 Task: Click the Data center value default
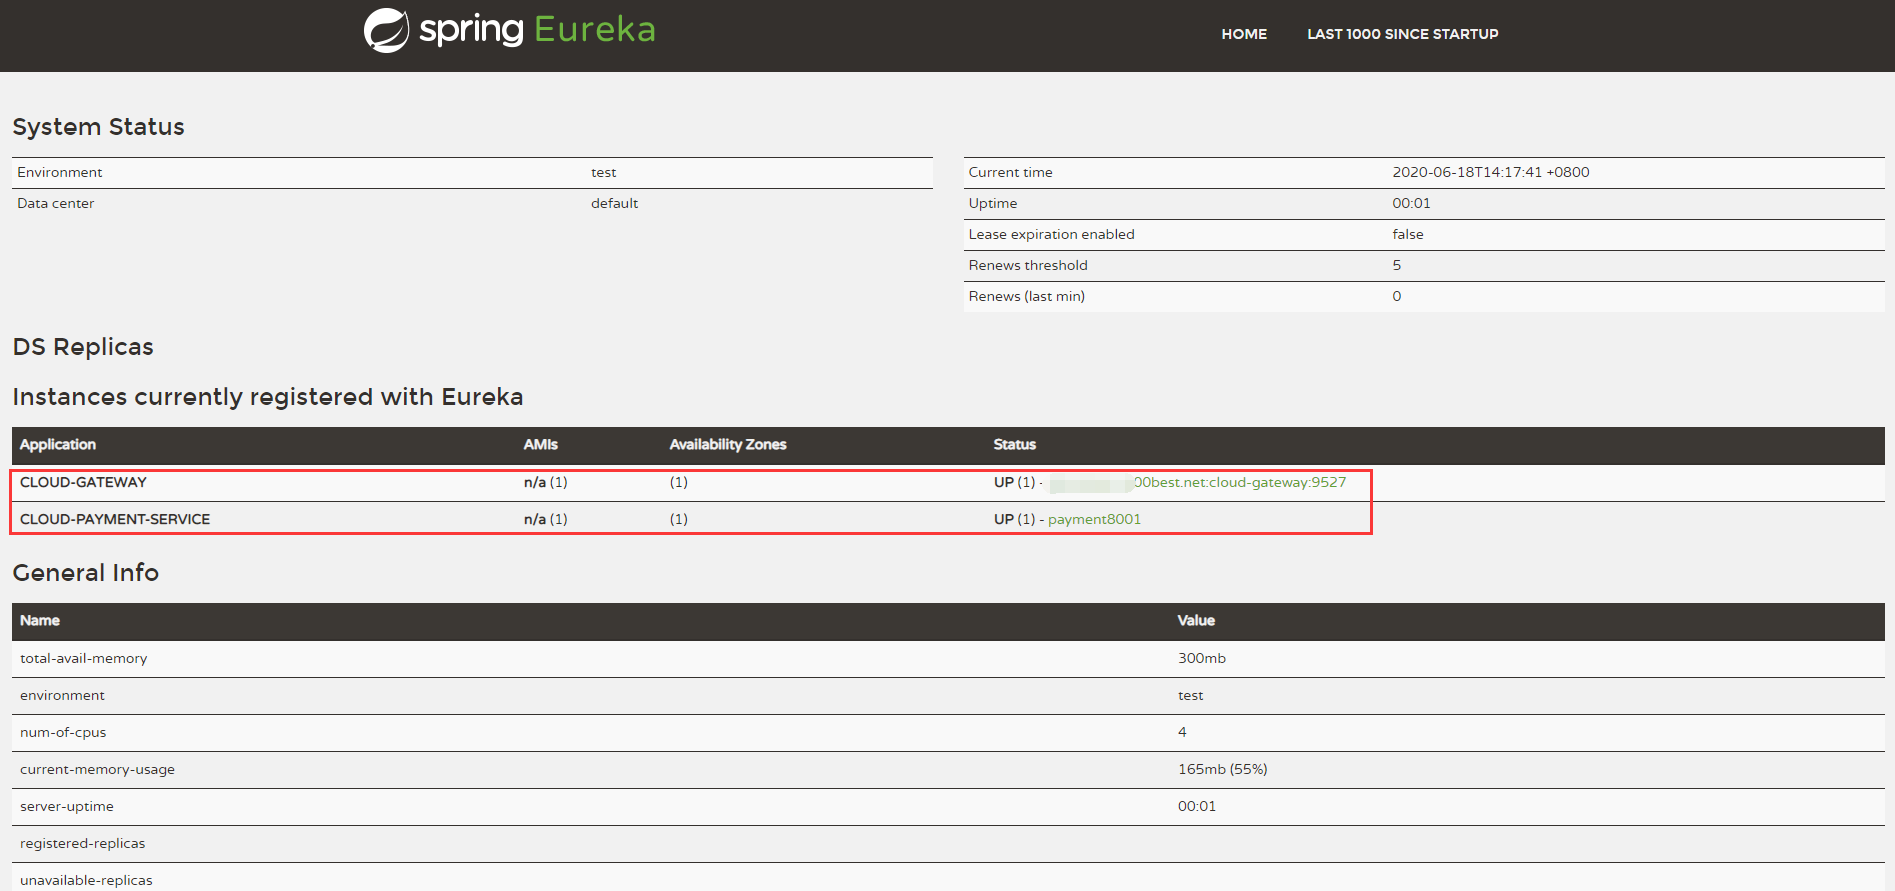[614, 203]
